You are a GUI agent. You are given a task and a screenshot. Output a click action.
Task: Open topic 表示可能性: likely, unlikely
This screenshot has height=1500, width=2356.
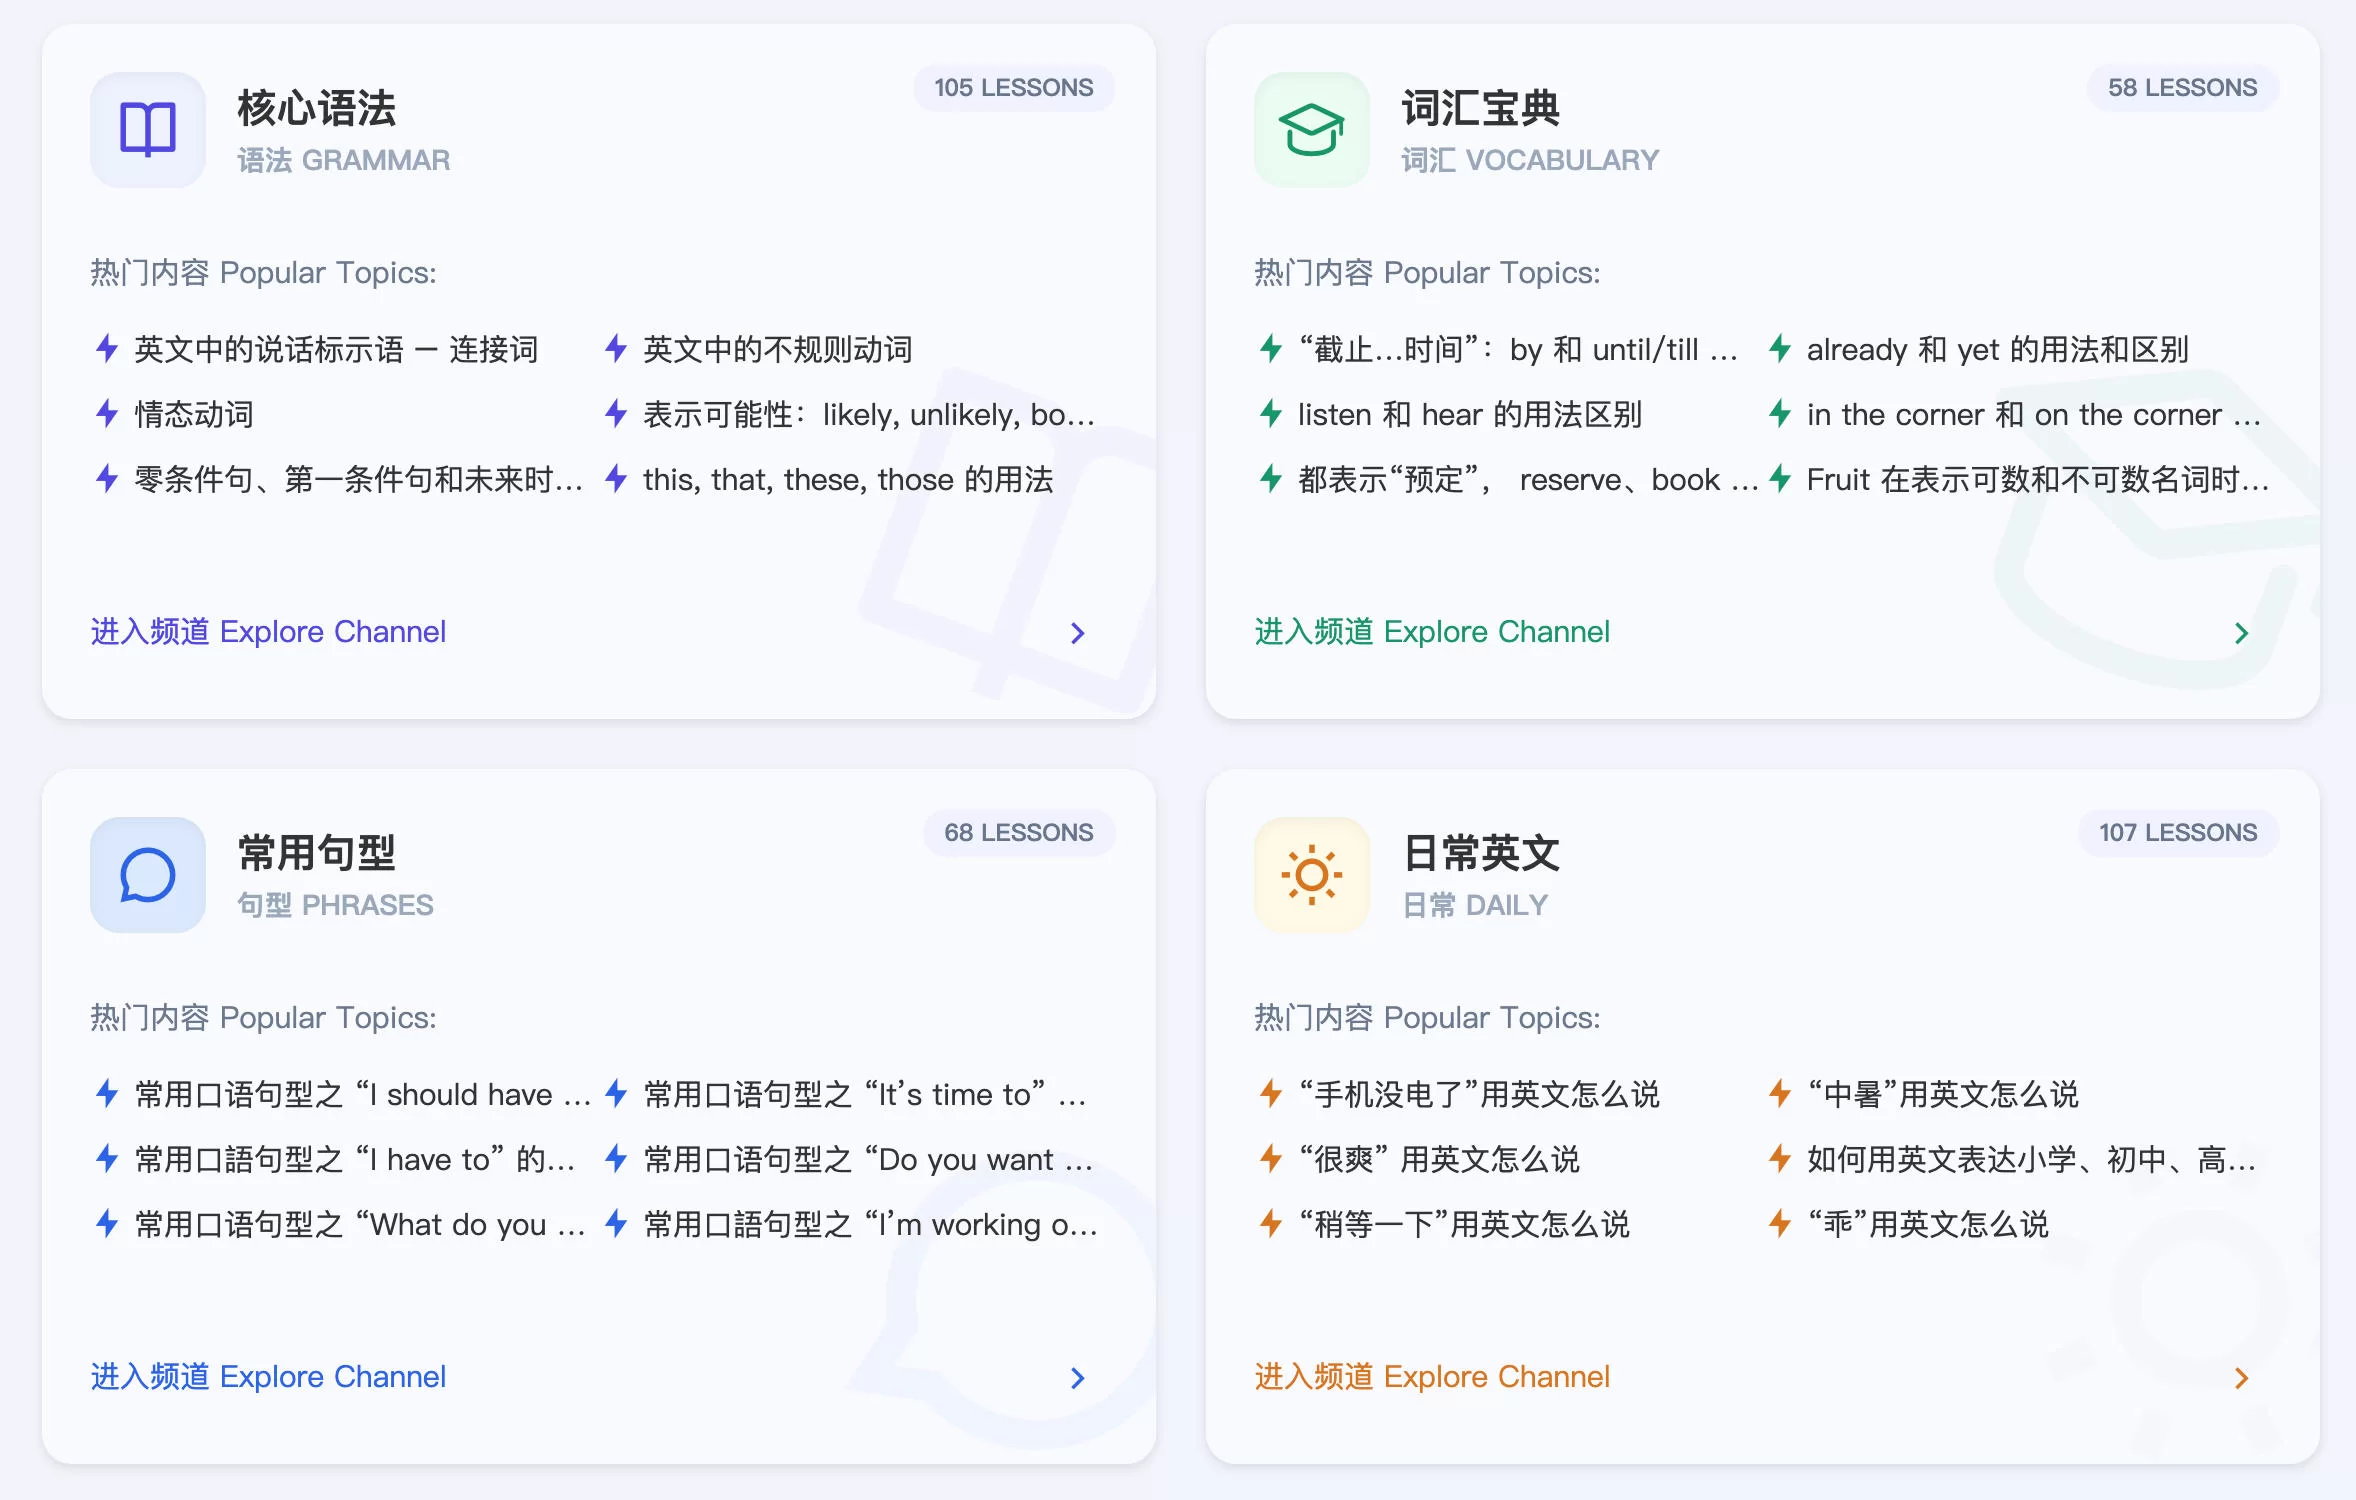pos(869,415)
